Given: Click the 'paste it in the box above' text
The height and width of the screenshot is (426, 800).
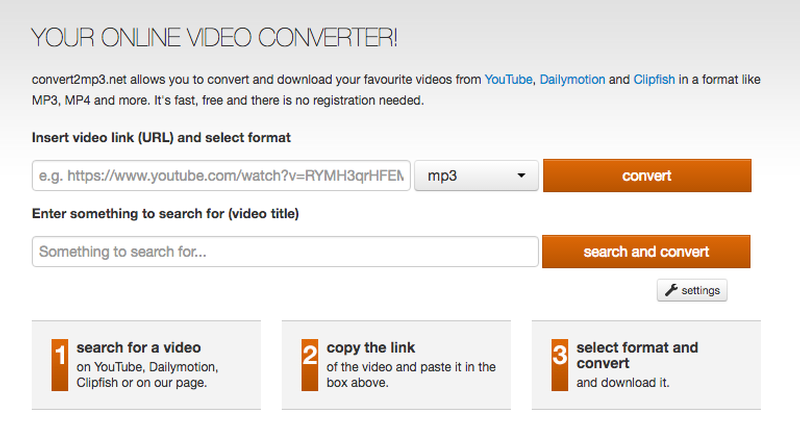Looking at the screenshot, I should [x=410, y=375].
